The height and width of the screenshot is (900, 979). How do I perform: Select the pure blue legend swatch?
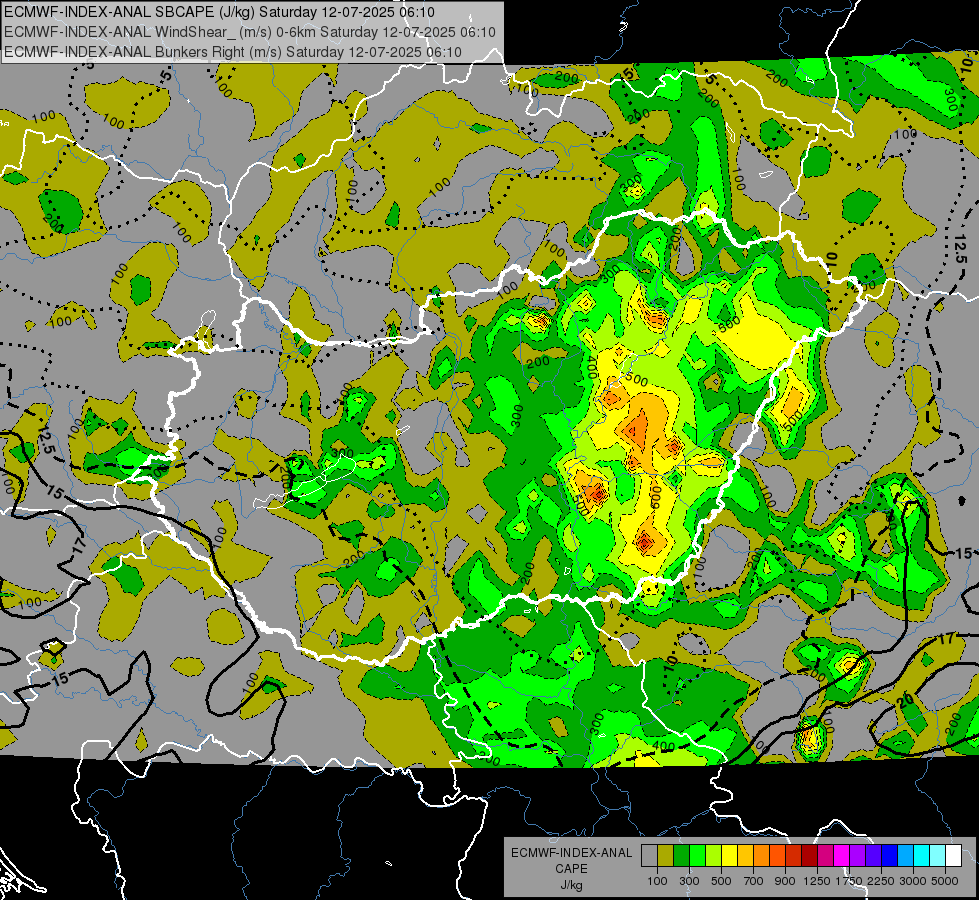[x=890, y=856]
